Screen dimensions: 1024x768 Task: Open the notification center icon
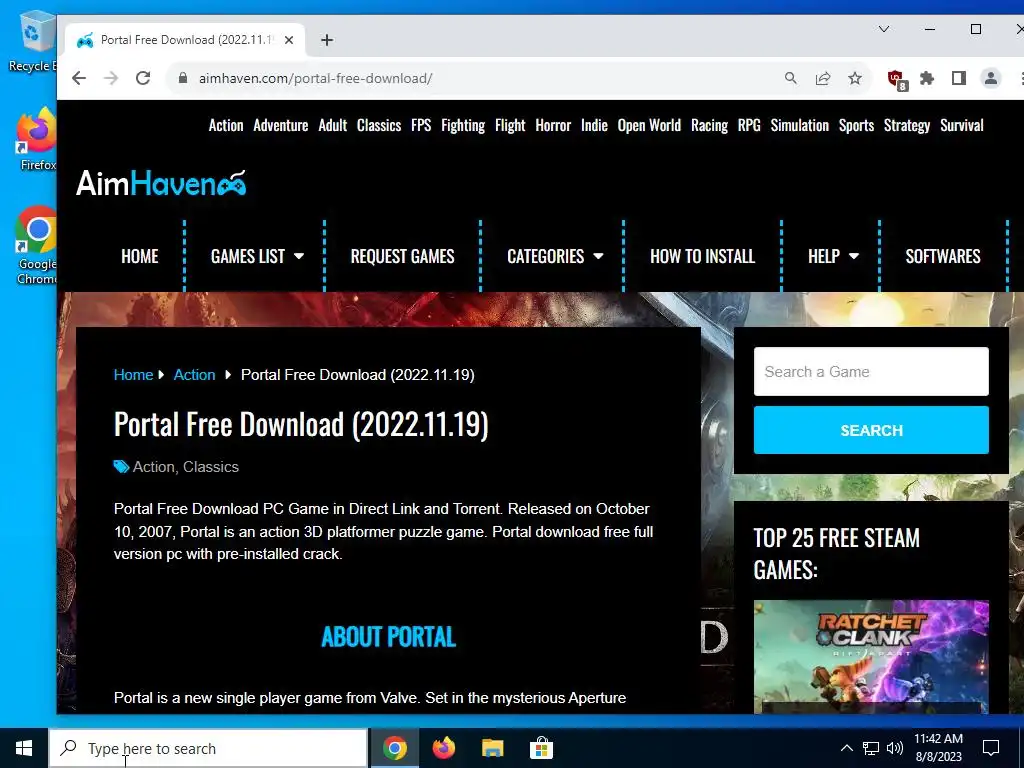tap(991, 748)
